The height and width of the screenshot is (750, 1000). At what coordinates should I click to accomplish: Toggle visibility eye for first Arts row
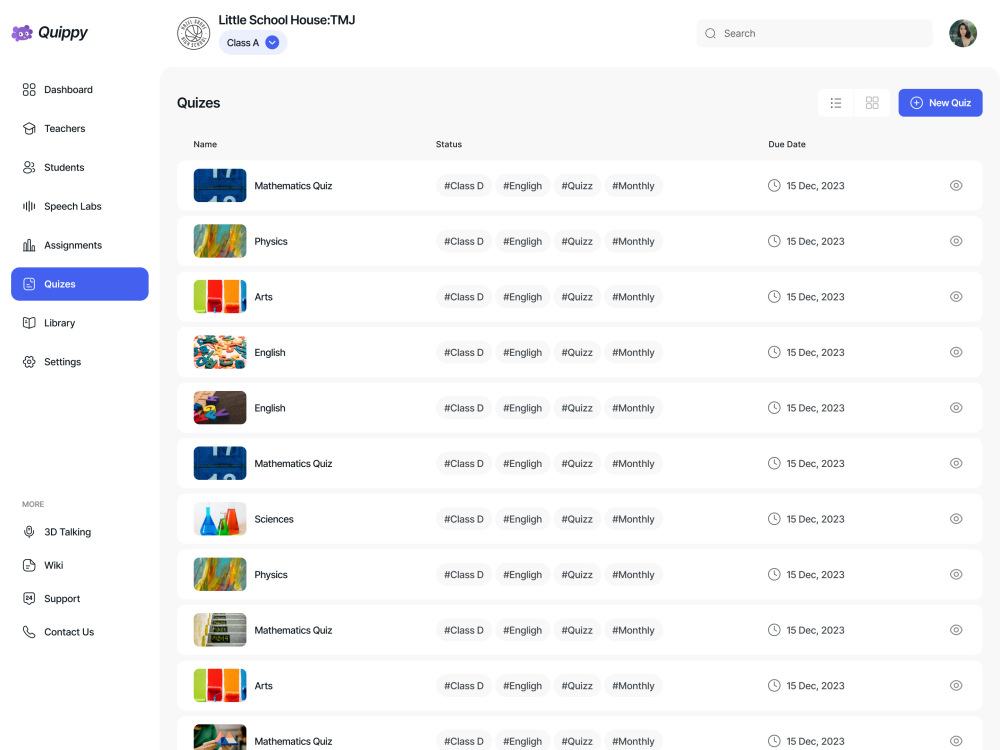(x=956, y=297)
